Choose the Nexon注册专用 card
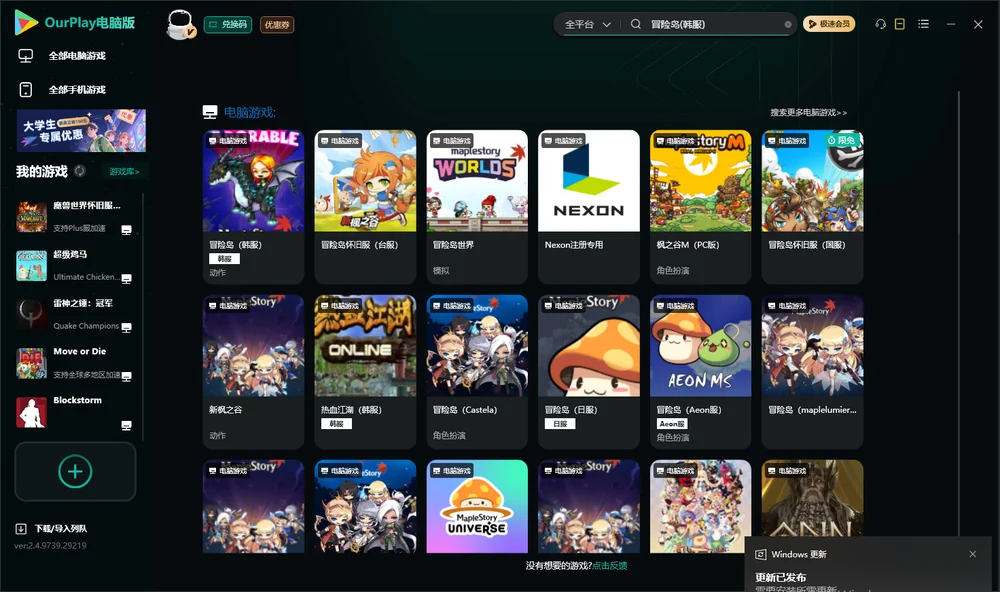Screen dimensions: 1000x592 (589, 207)
